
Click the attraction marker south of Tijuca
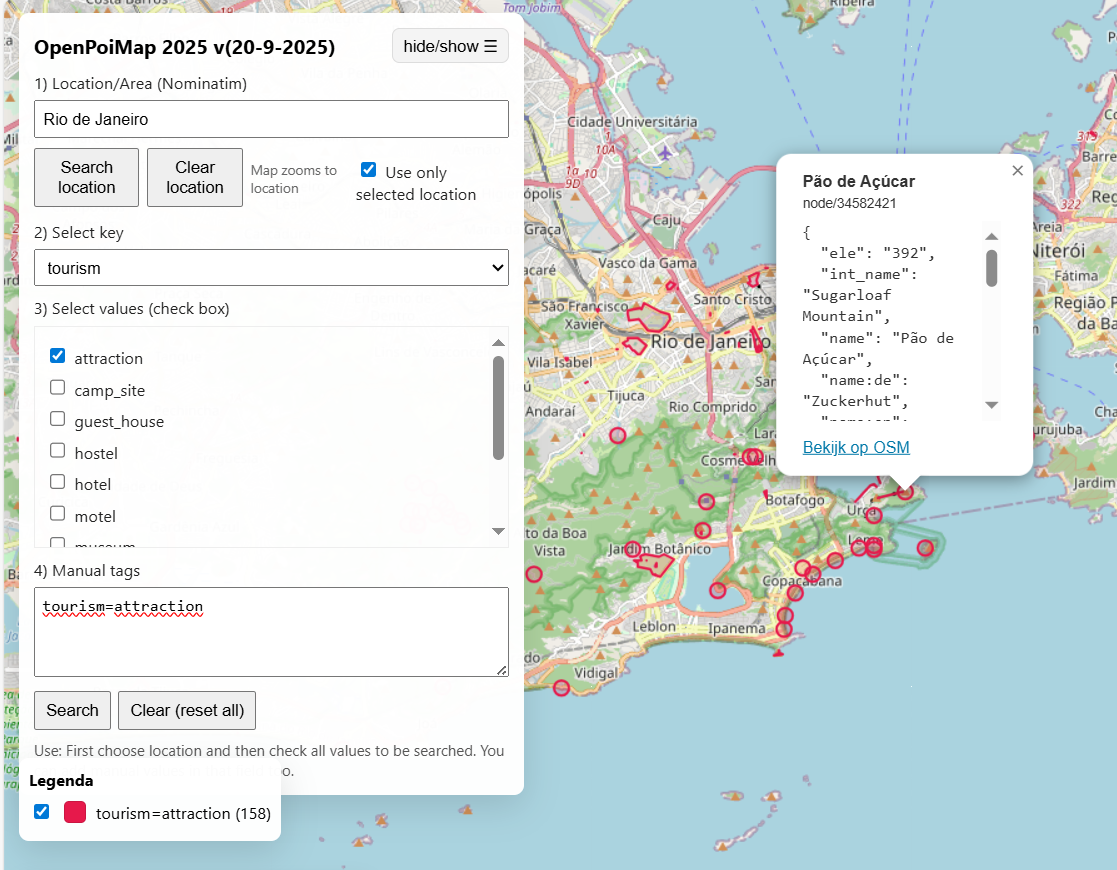click(617, 435)
